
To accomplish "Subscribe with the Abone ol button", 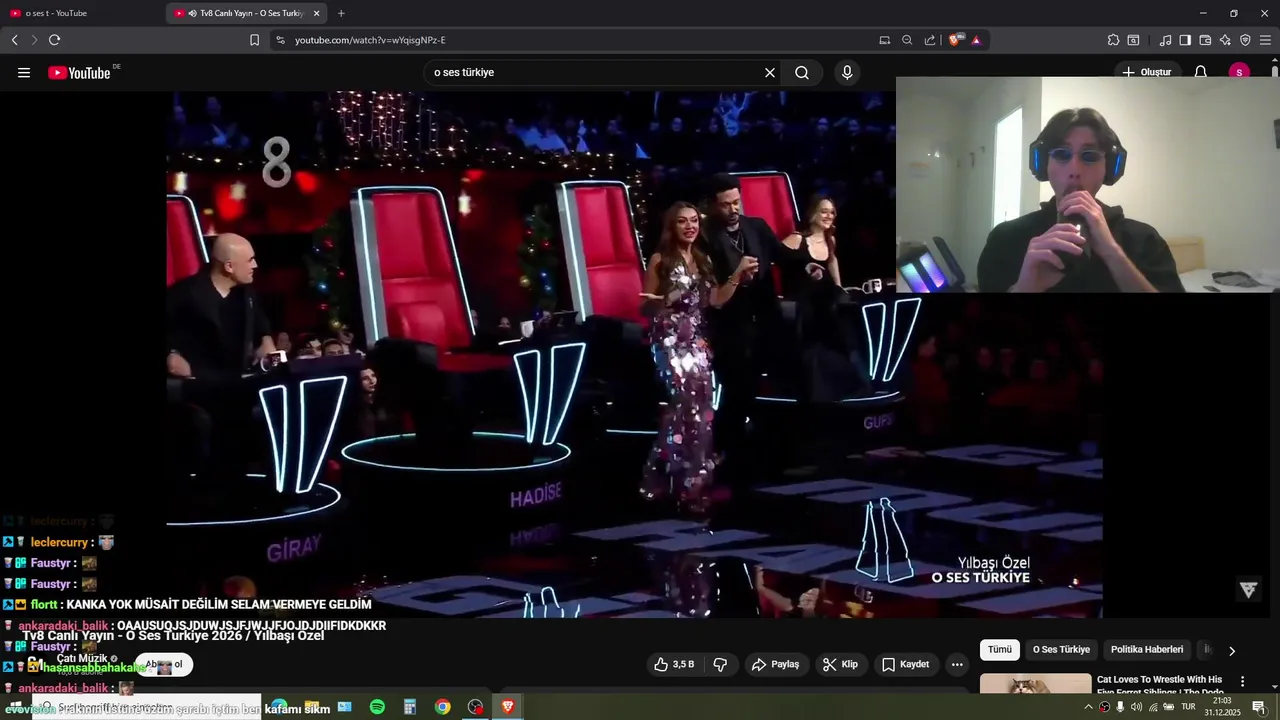I will tap(164, 664).
